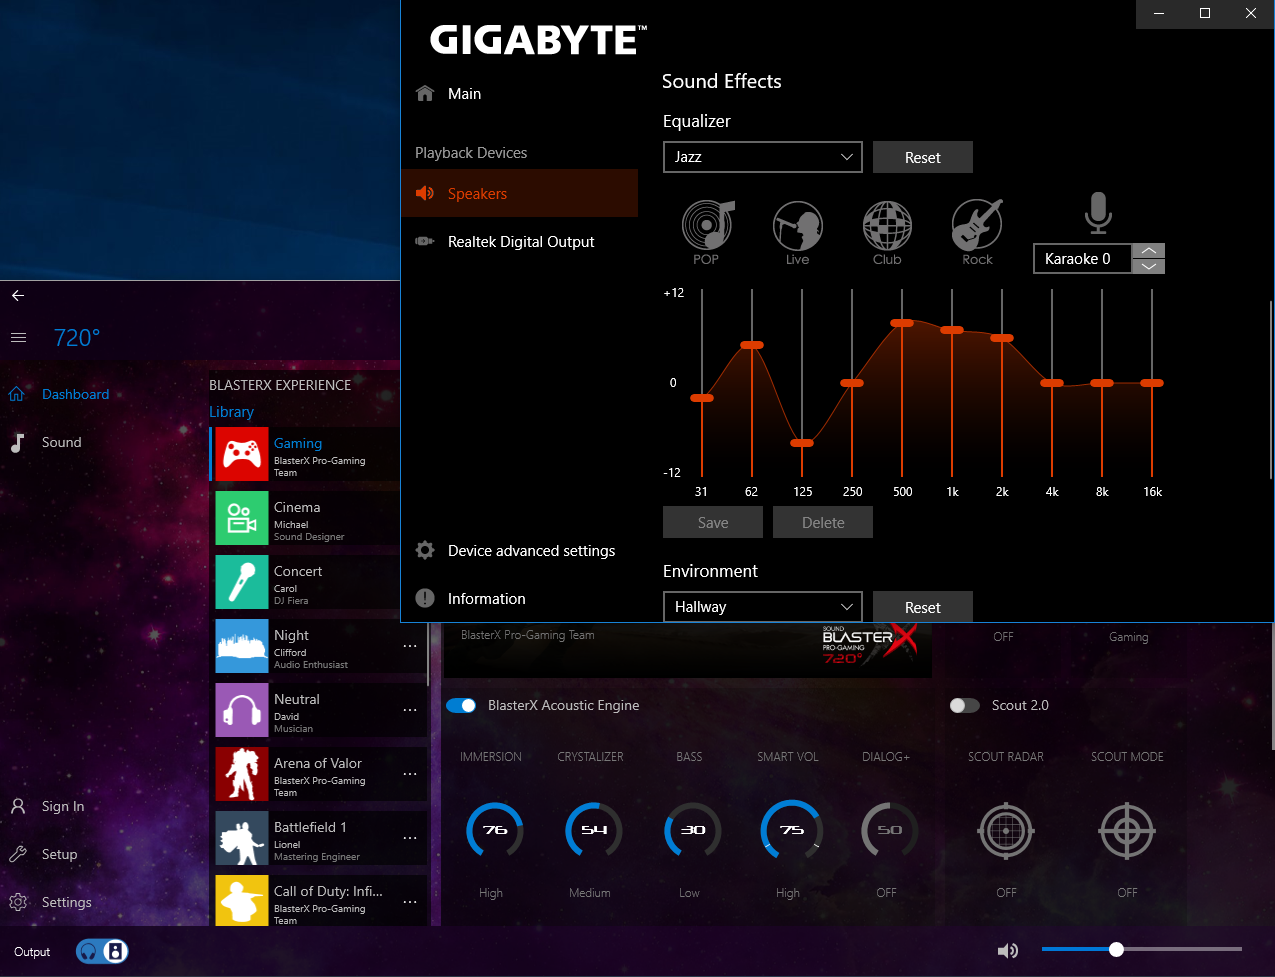Image resolution: width=1275 pixels, height=977 pixels.
Task: Open the Neutral profile more options
Action: pyautogui.click(x=410, y=710)
